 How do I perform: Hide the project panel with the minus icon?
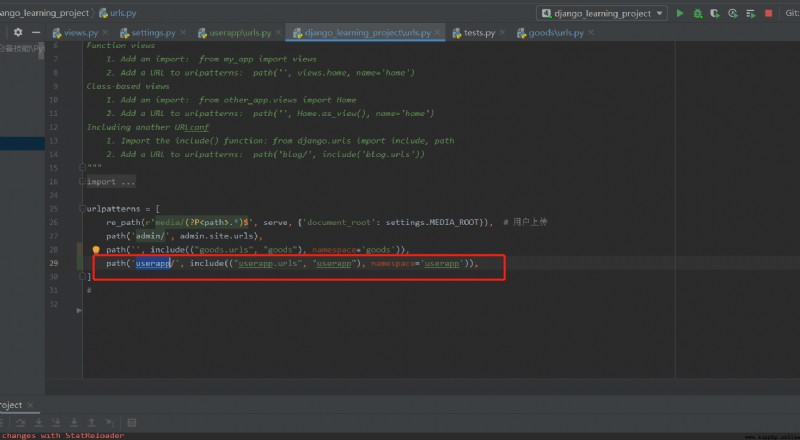[x=36, y=32]
